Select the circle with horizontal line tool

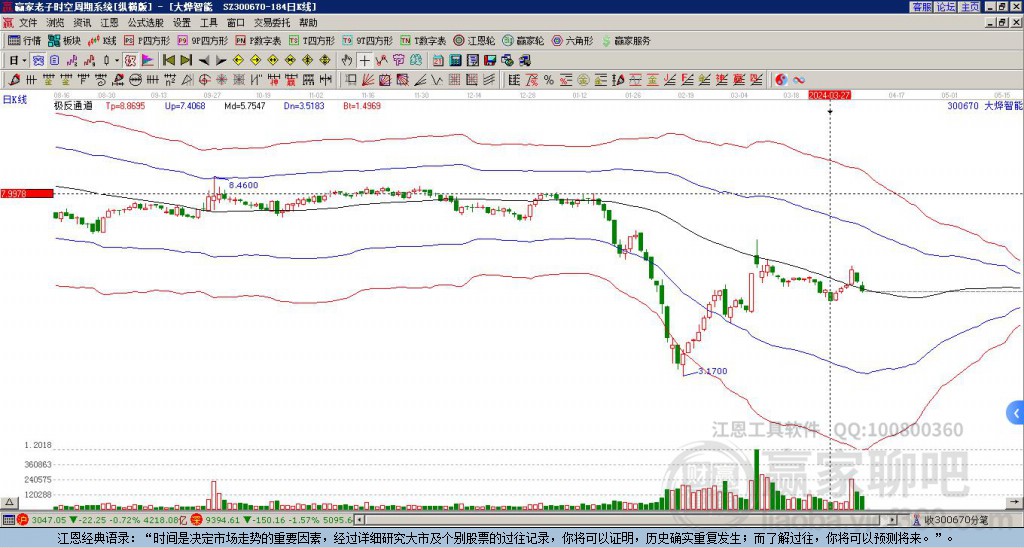135,80
